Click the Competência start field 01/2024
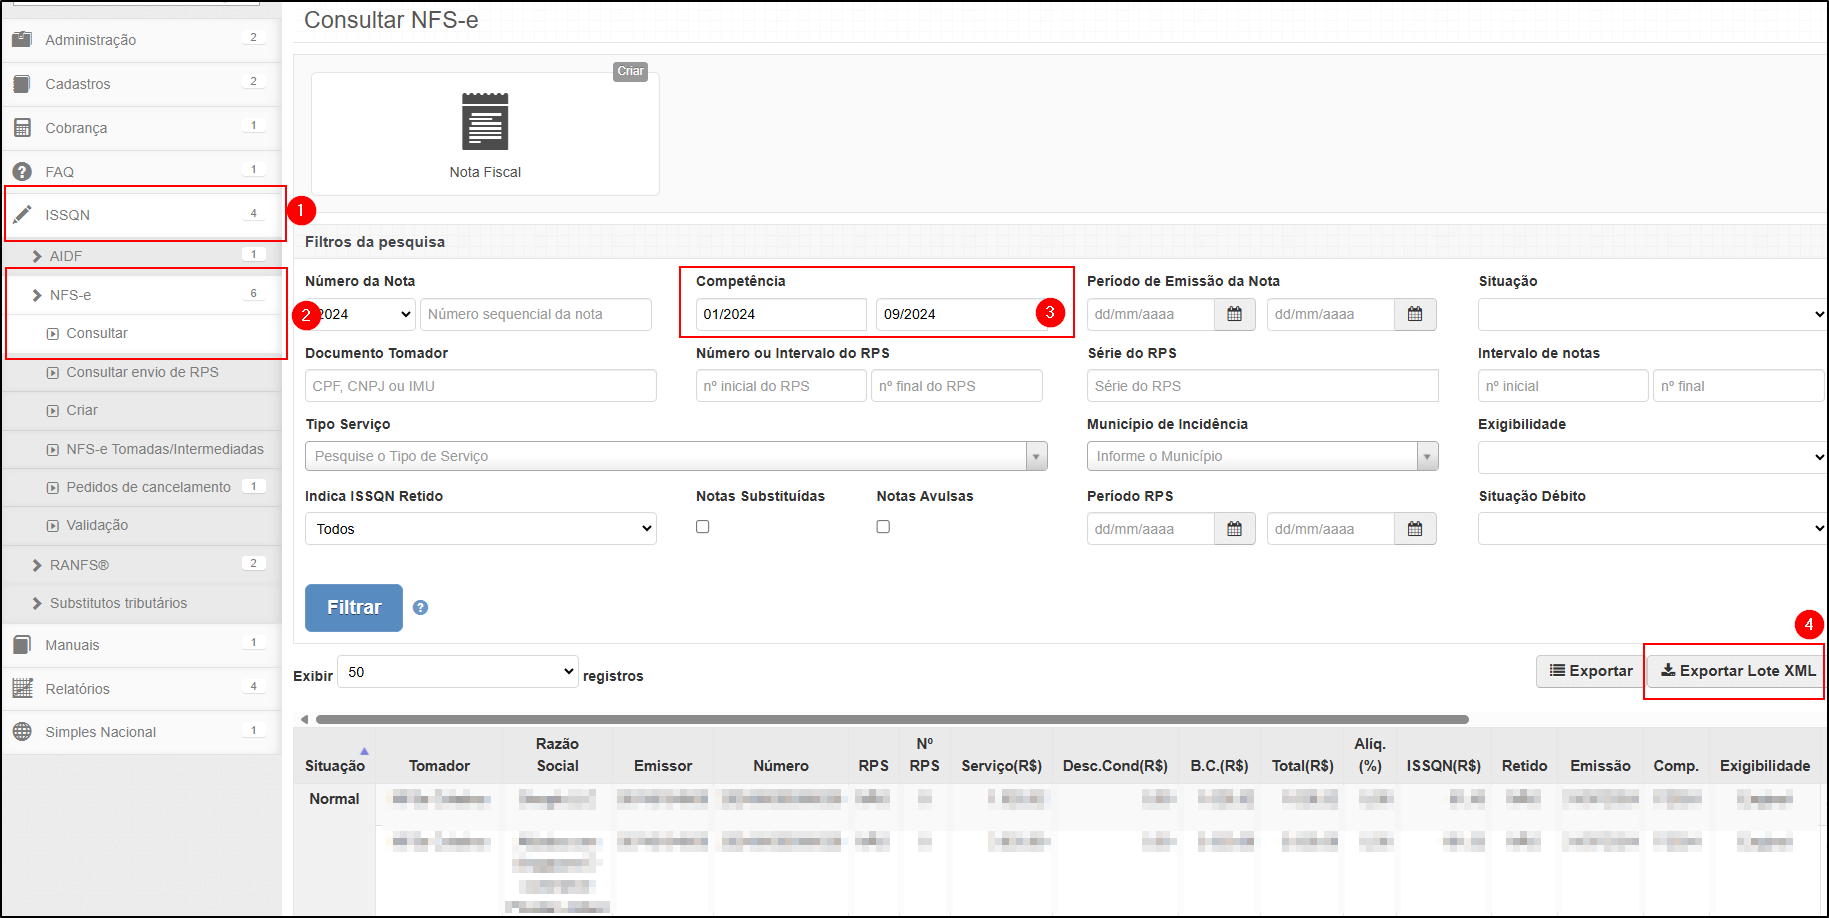This screenshot has height=918, width=1829. tap(781, 314)
